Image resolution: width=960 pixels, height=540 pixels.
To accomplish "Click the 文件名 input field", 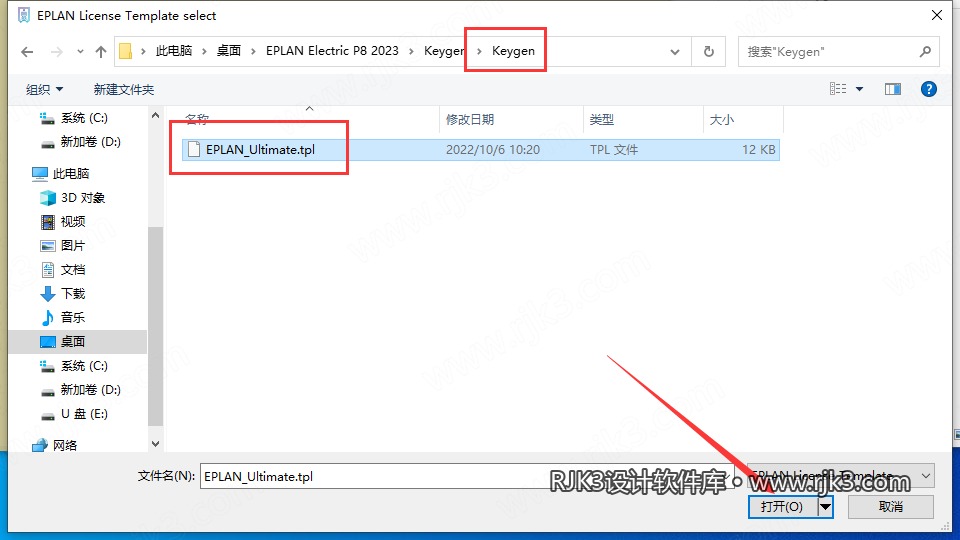I will (x=467, y=476).
